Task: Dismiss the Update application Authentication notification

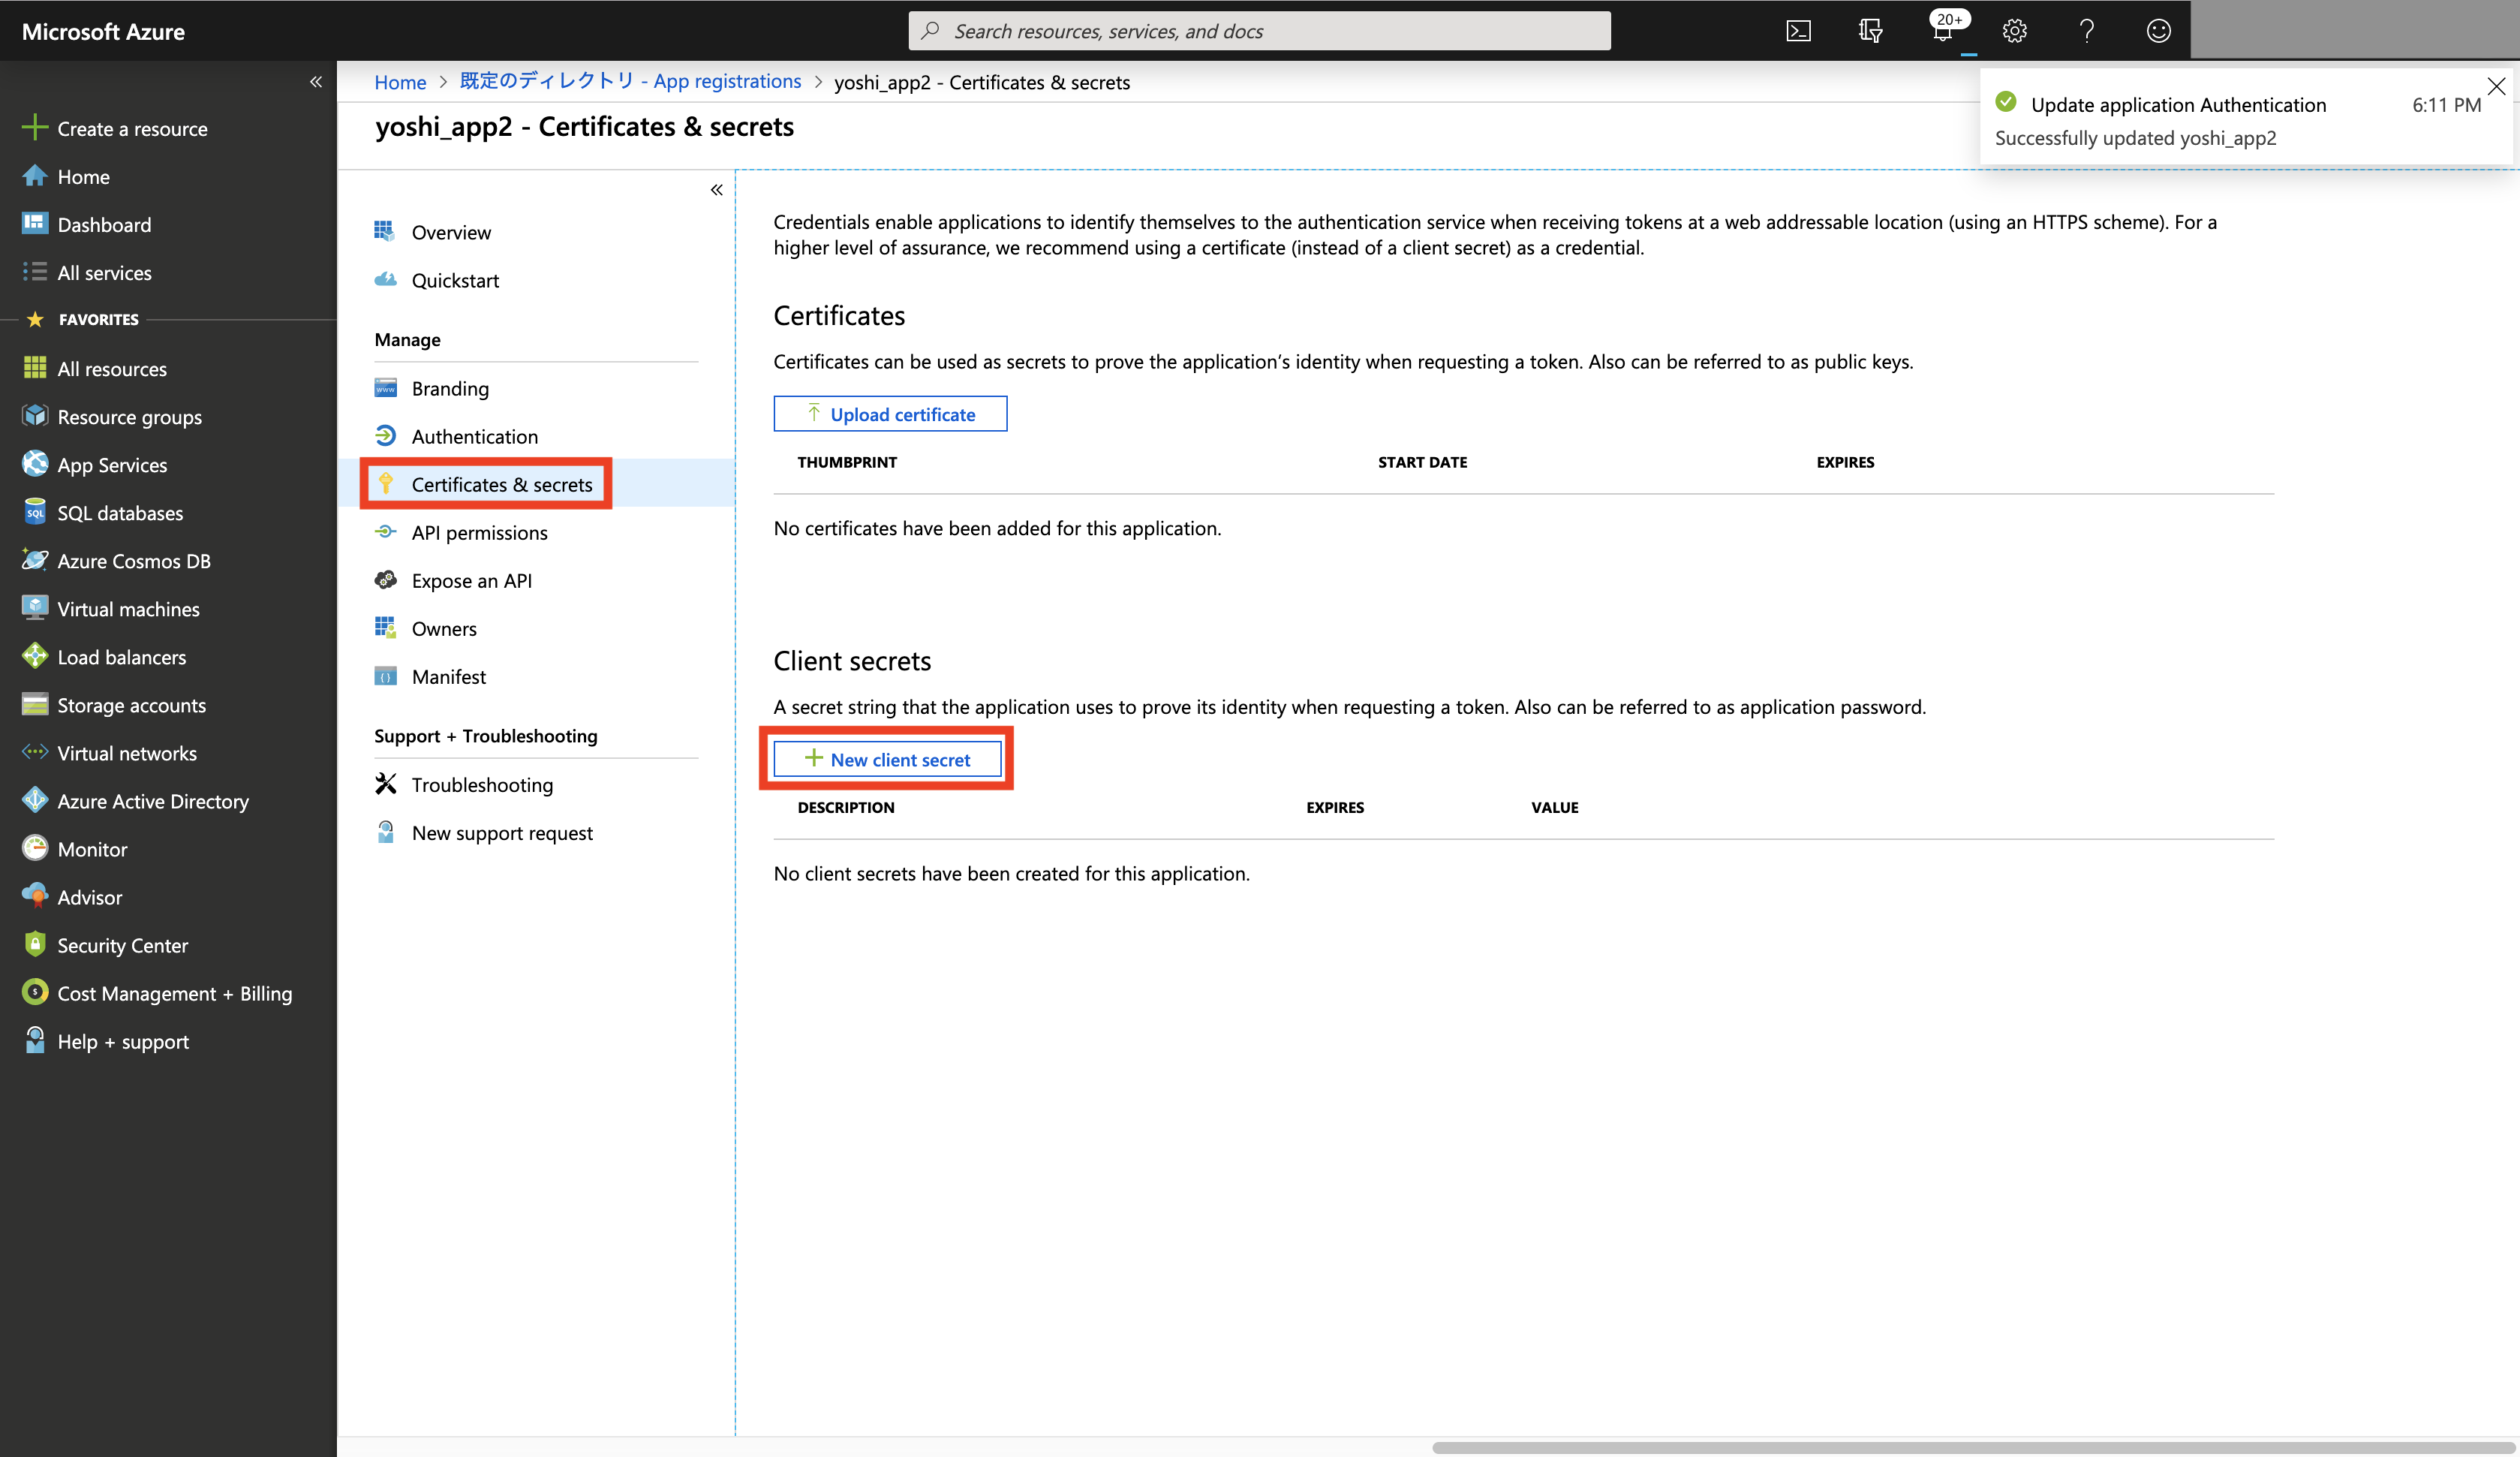Action: [x=2496, y=87]
